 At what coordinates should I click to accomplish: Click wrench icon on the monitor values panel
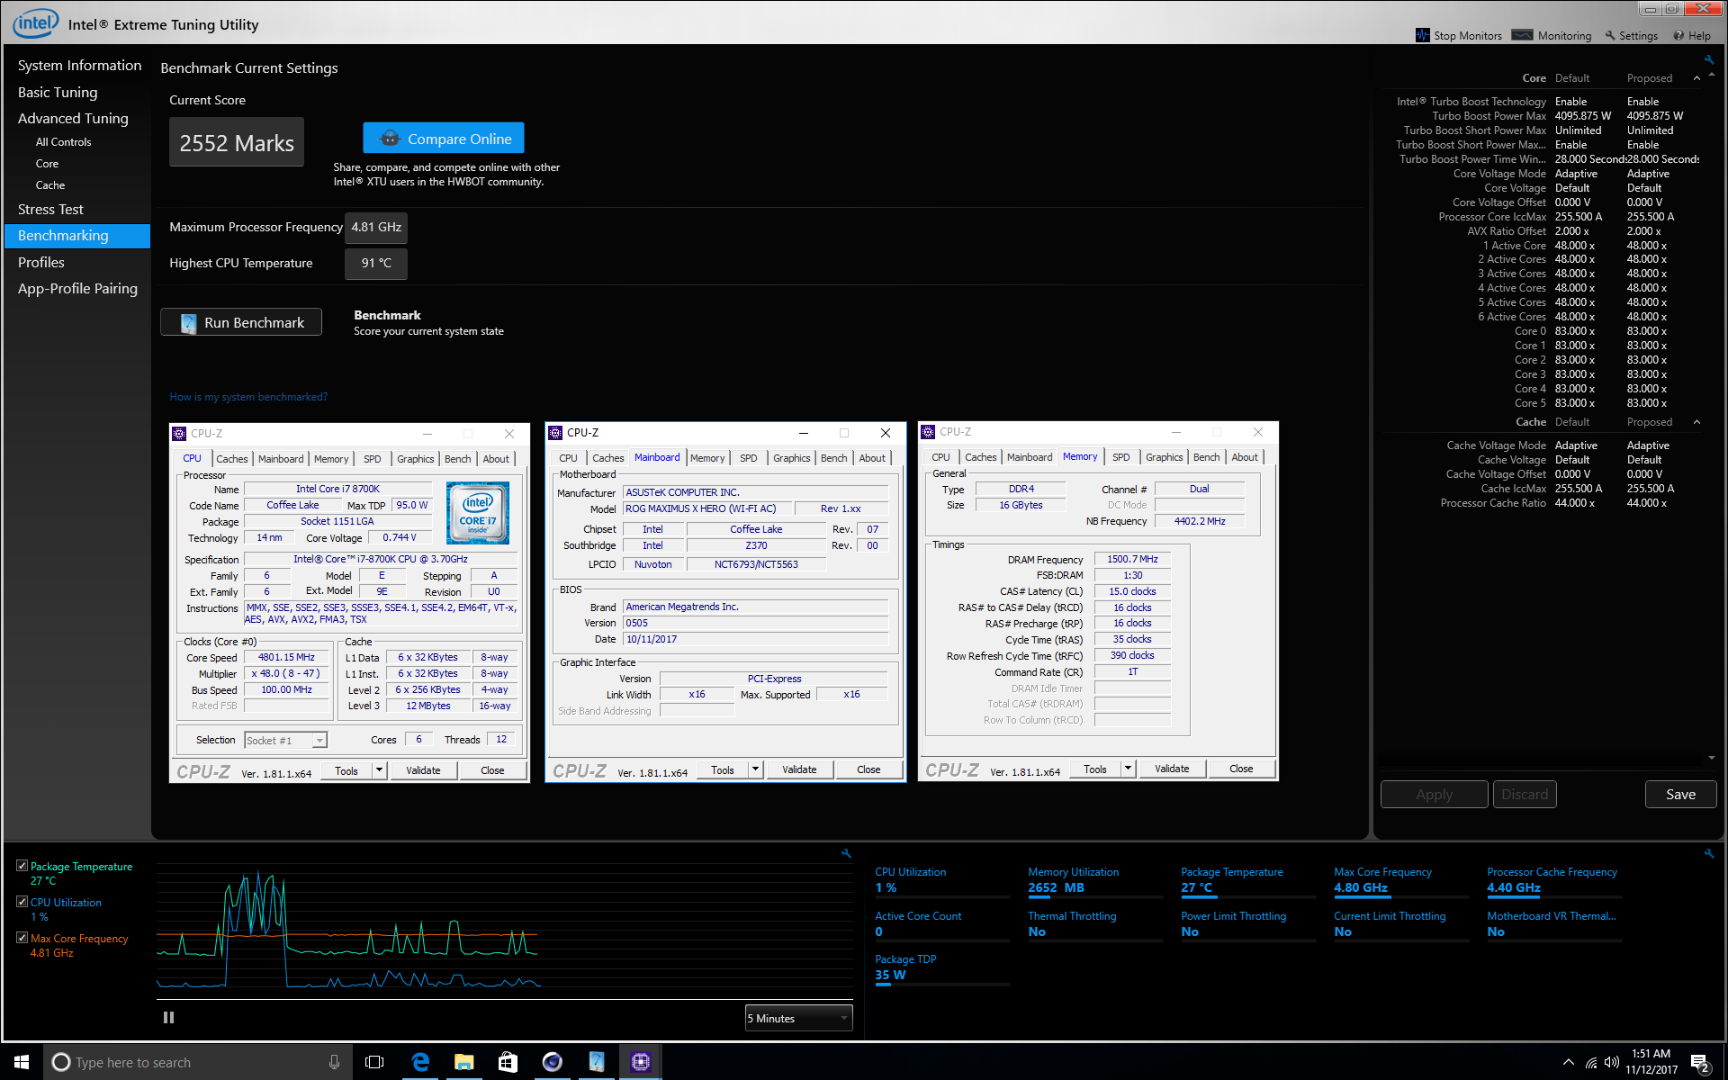point(1709,853)
